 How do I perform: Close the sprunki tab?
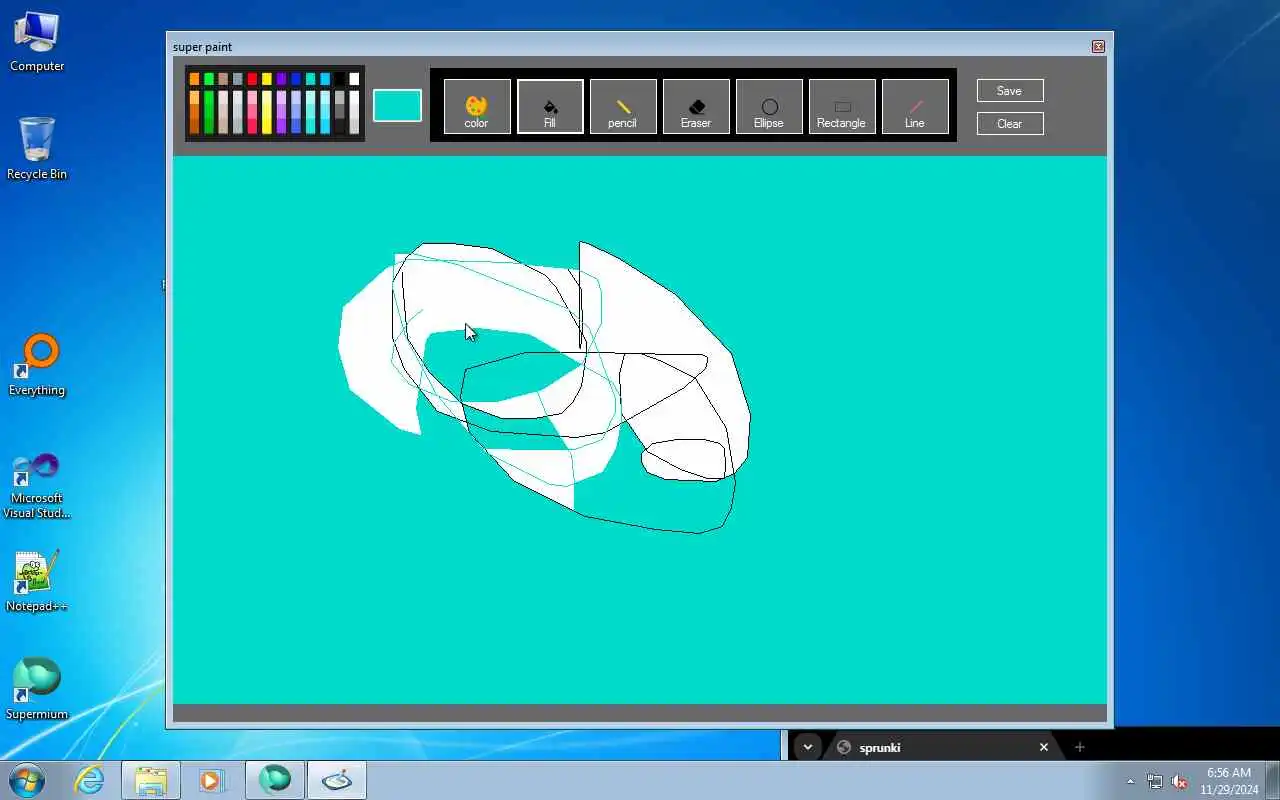[1043, 747]
